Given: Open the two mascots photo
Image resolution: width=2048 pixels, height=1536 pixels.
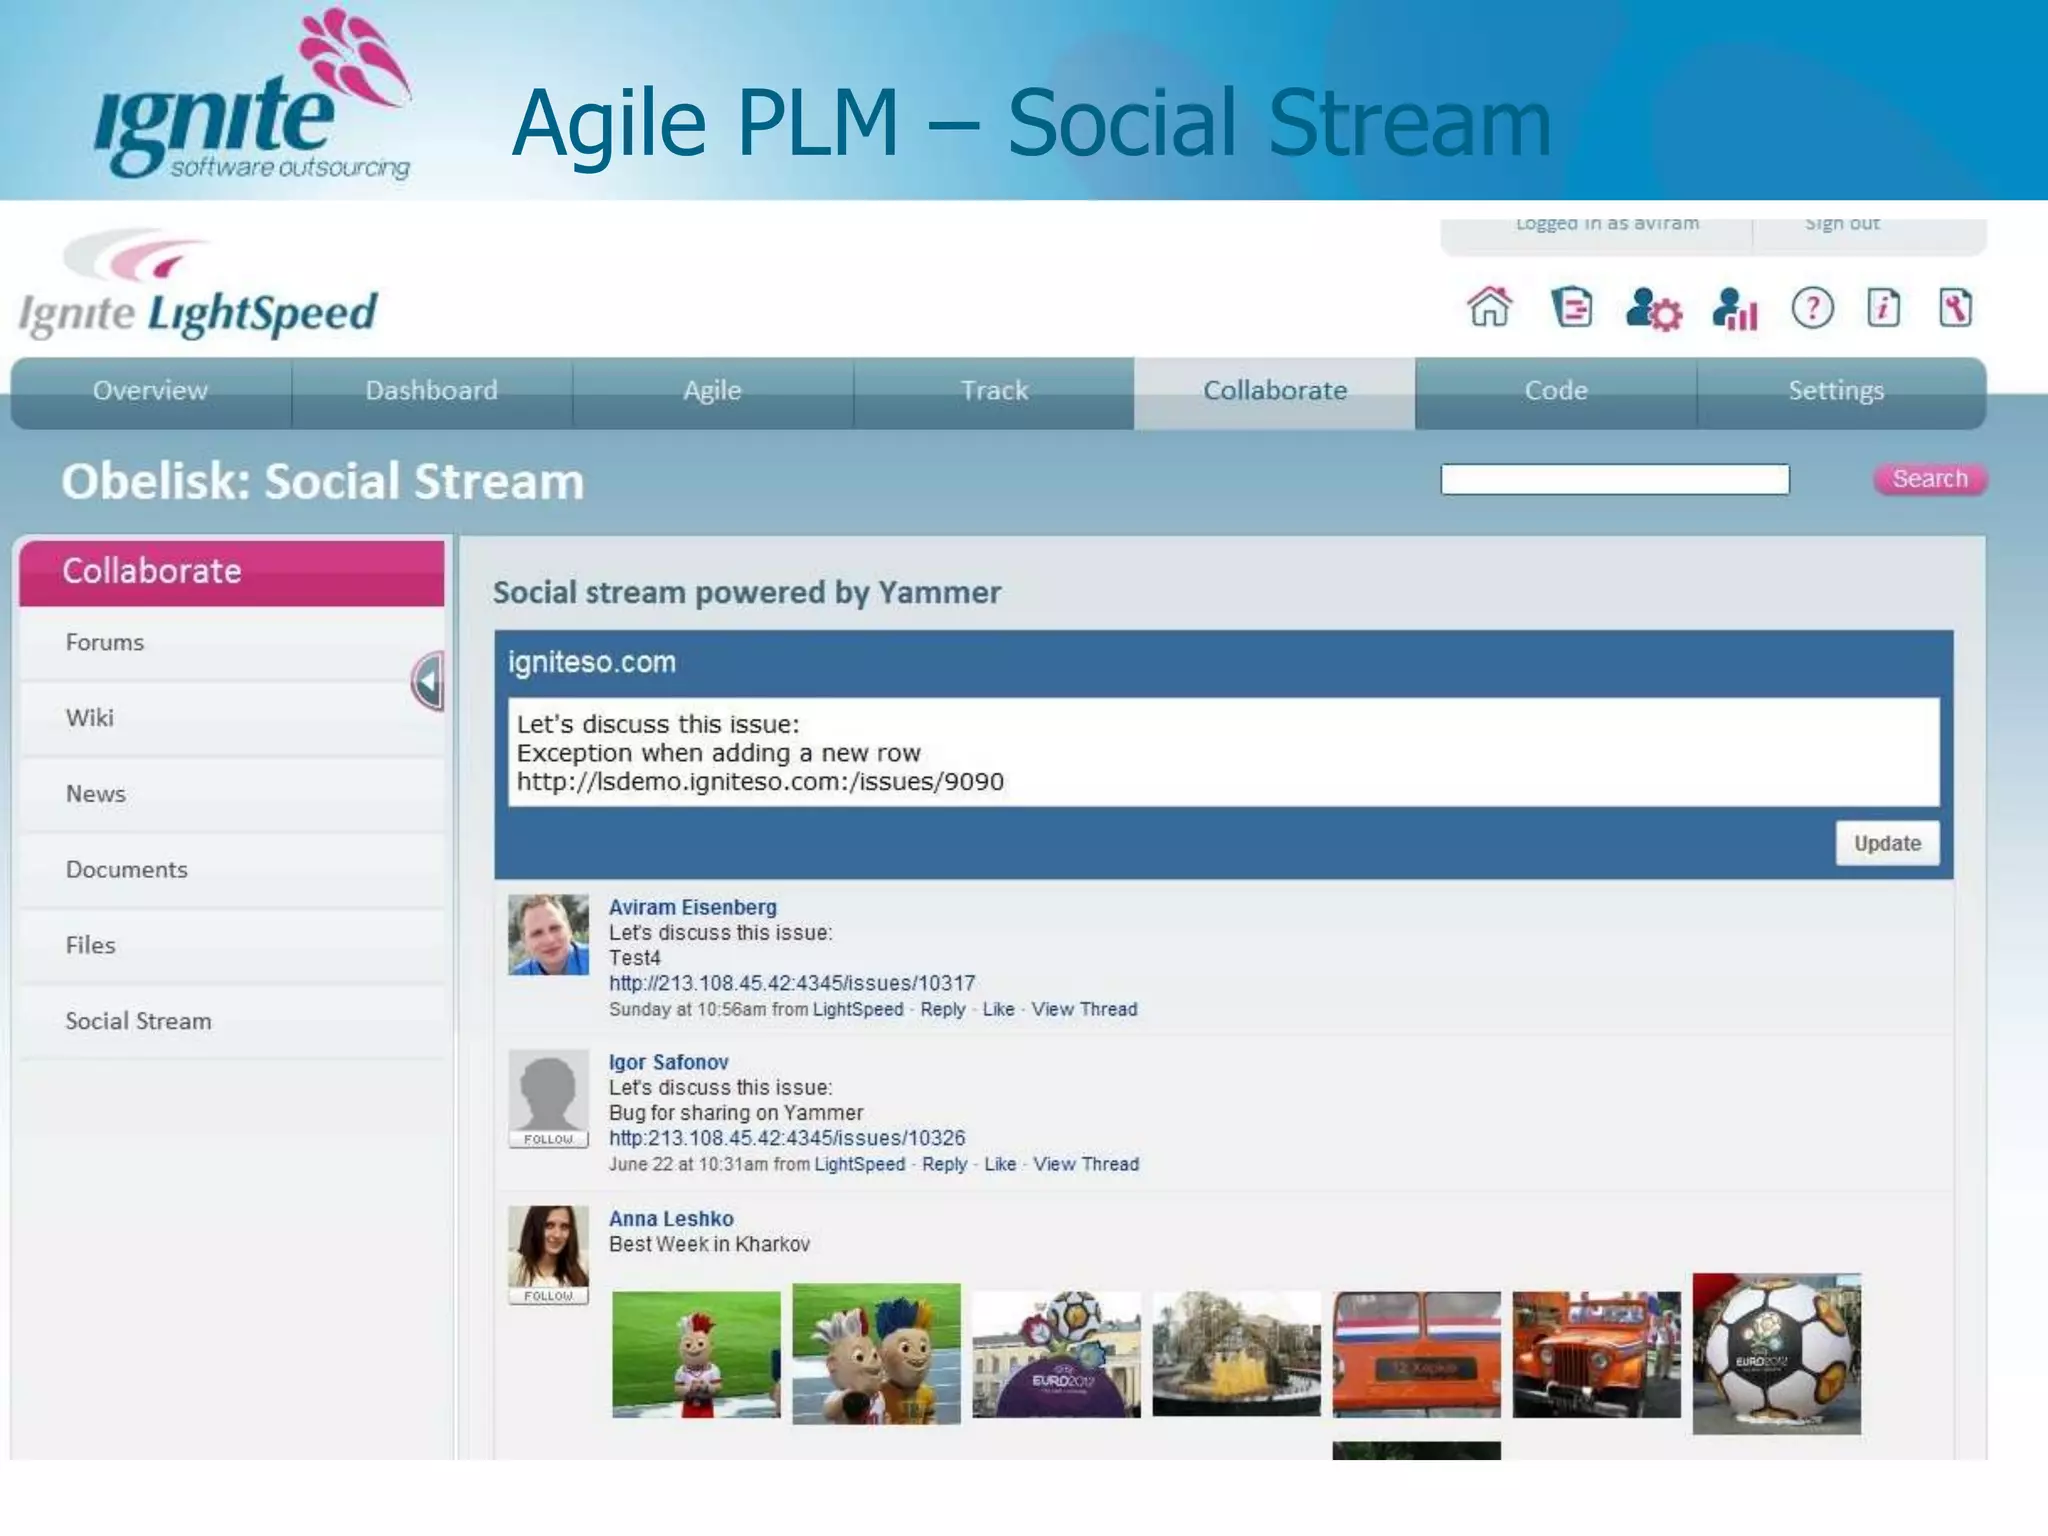Looking at the screenshot, I should click(876, 1354).
